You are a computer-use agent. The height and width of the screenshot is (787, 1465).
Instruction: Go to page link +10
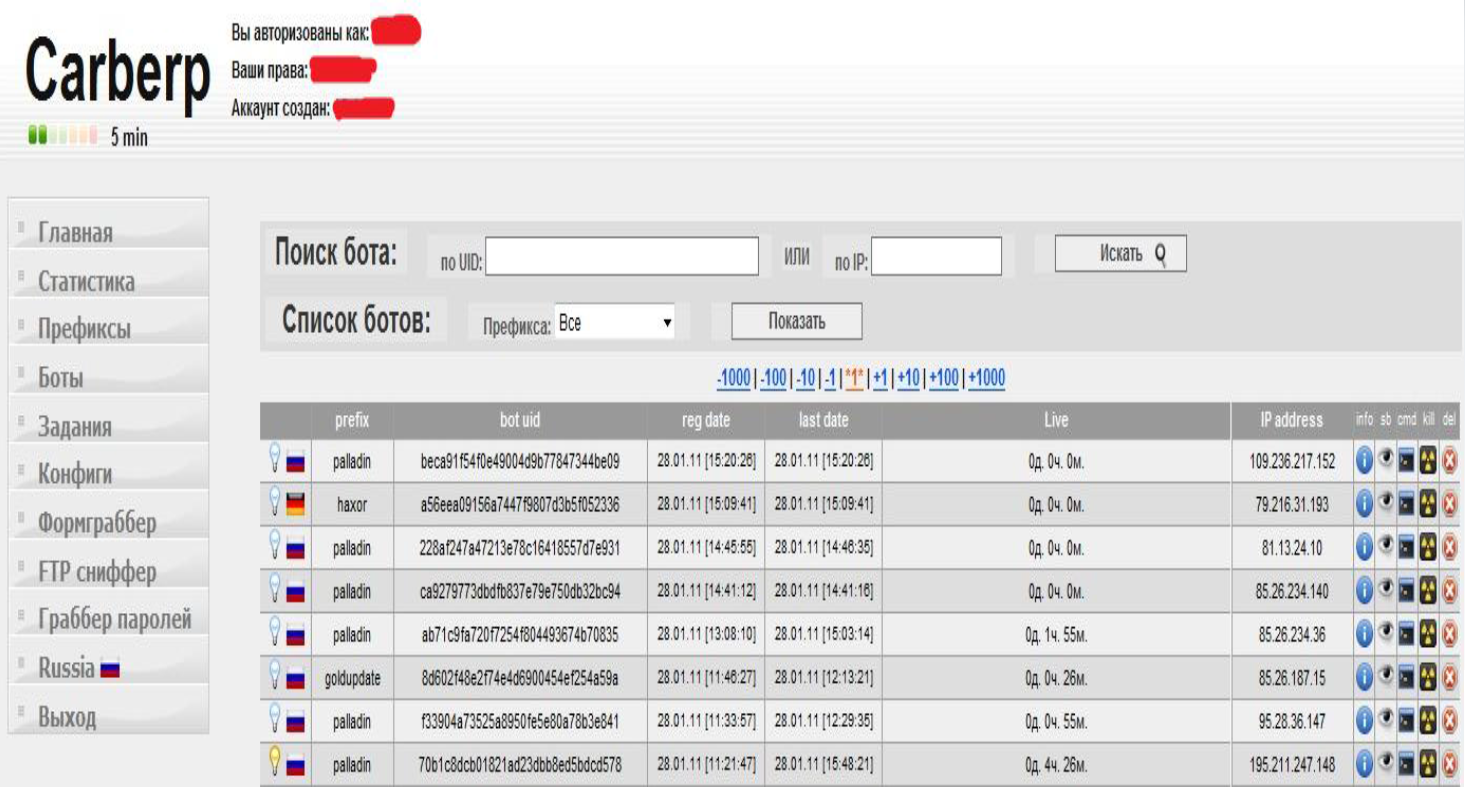tap(908, 379)
